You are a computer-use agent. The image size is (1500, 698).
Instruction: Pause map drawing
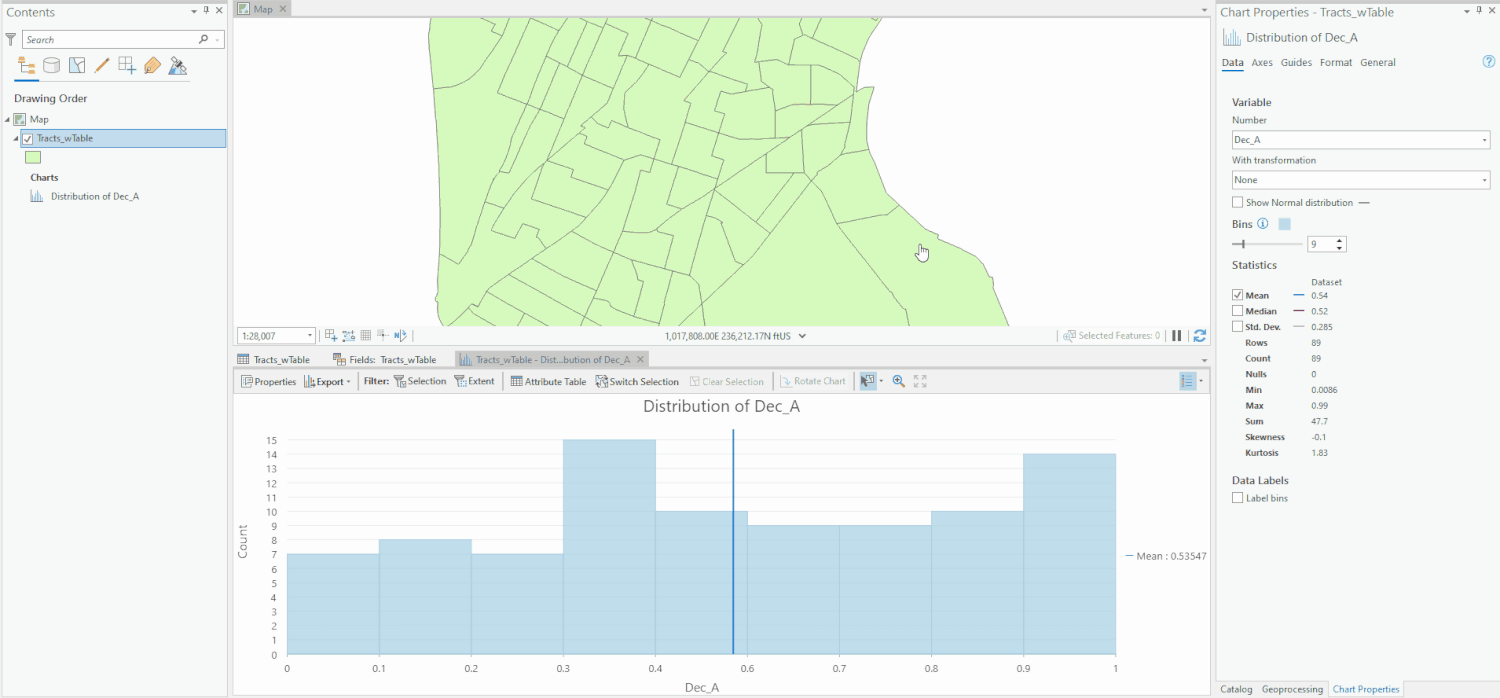(1177, 336)
